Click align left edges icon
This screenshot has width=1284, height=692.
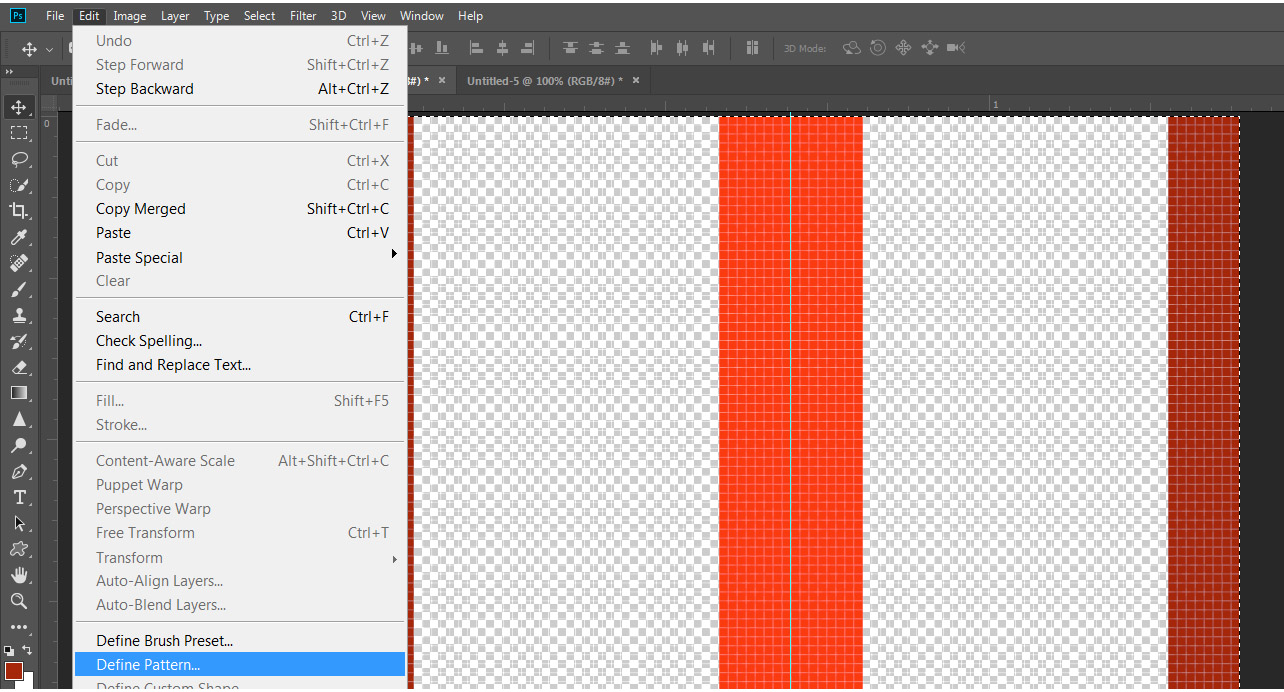476,48
